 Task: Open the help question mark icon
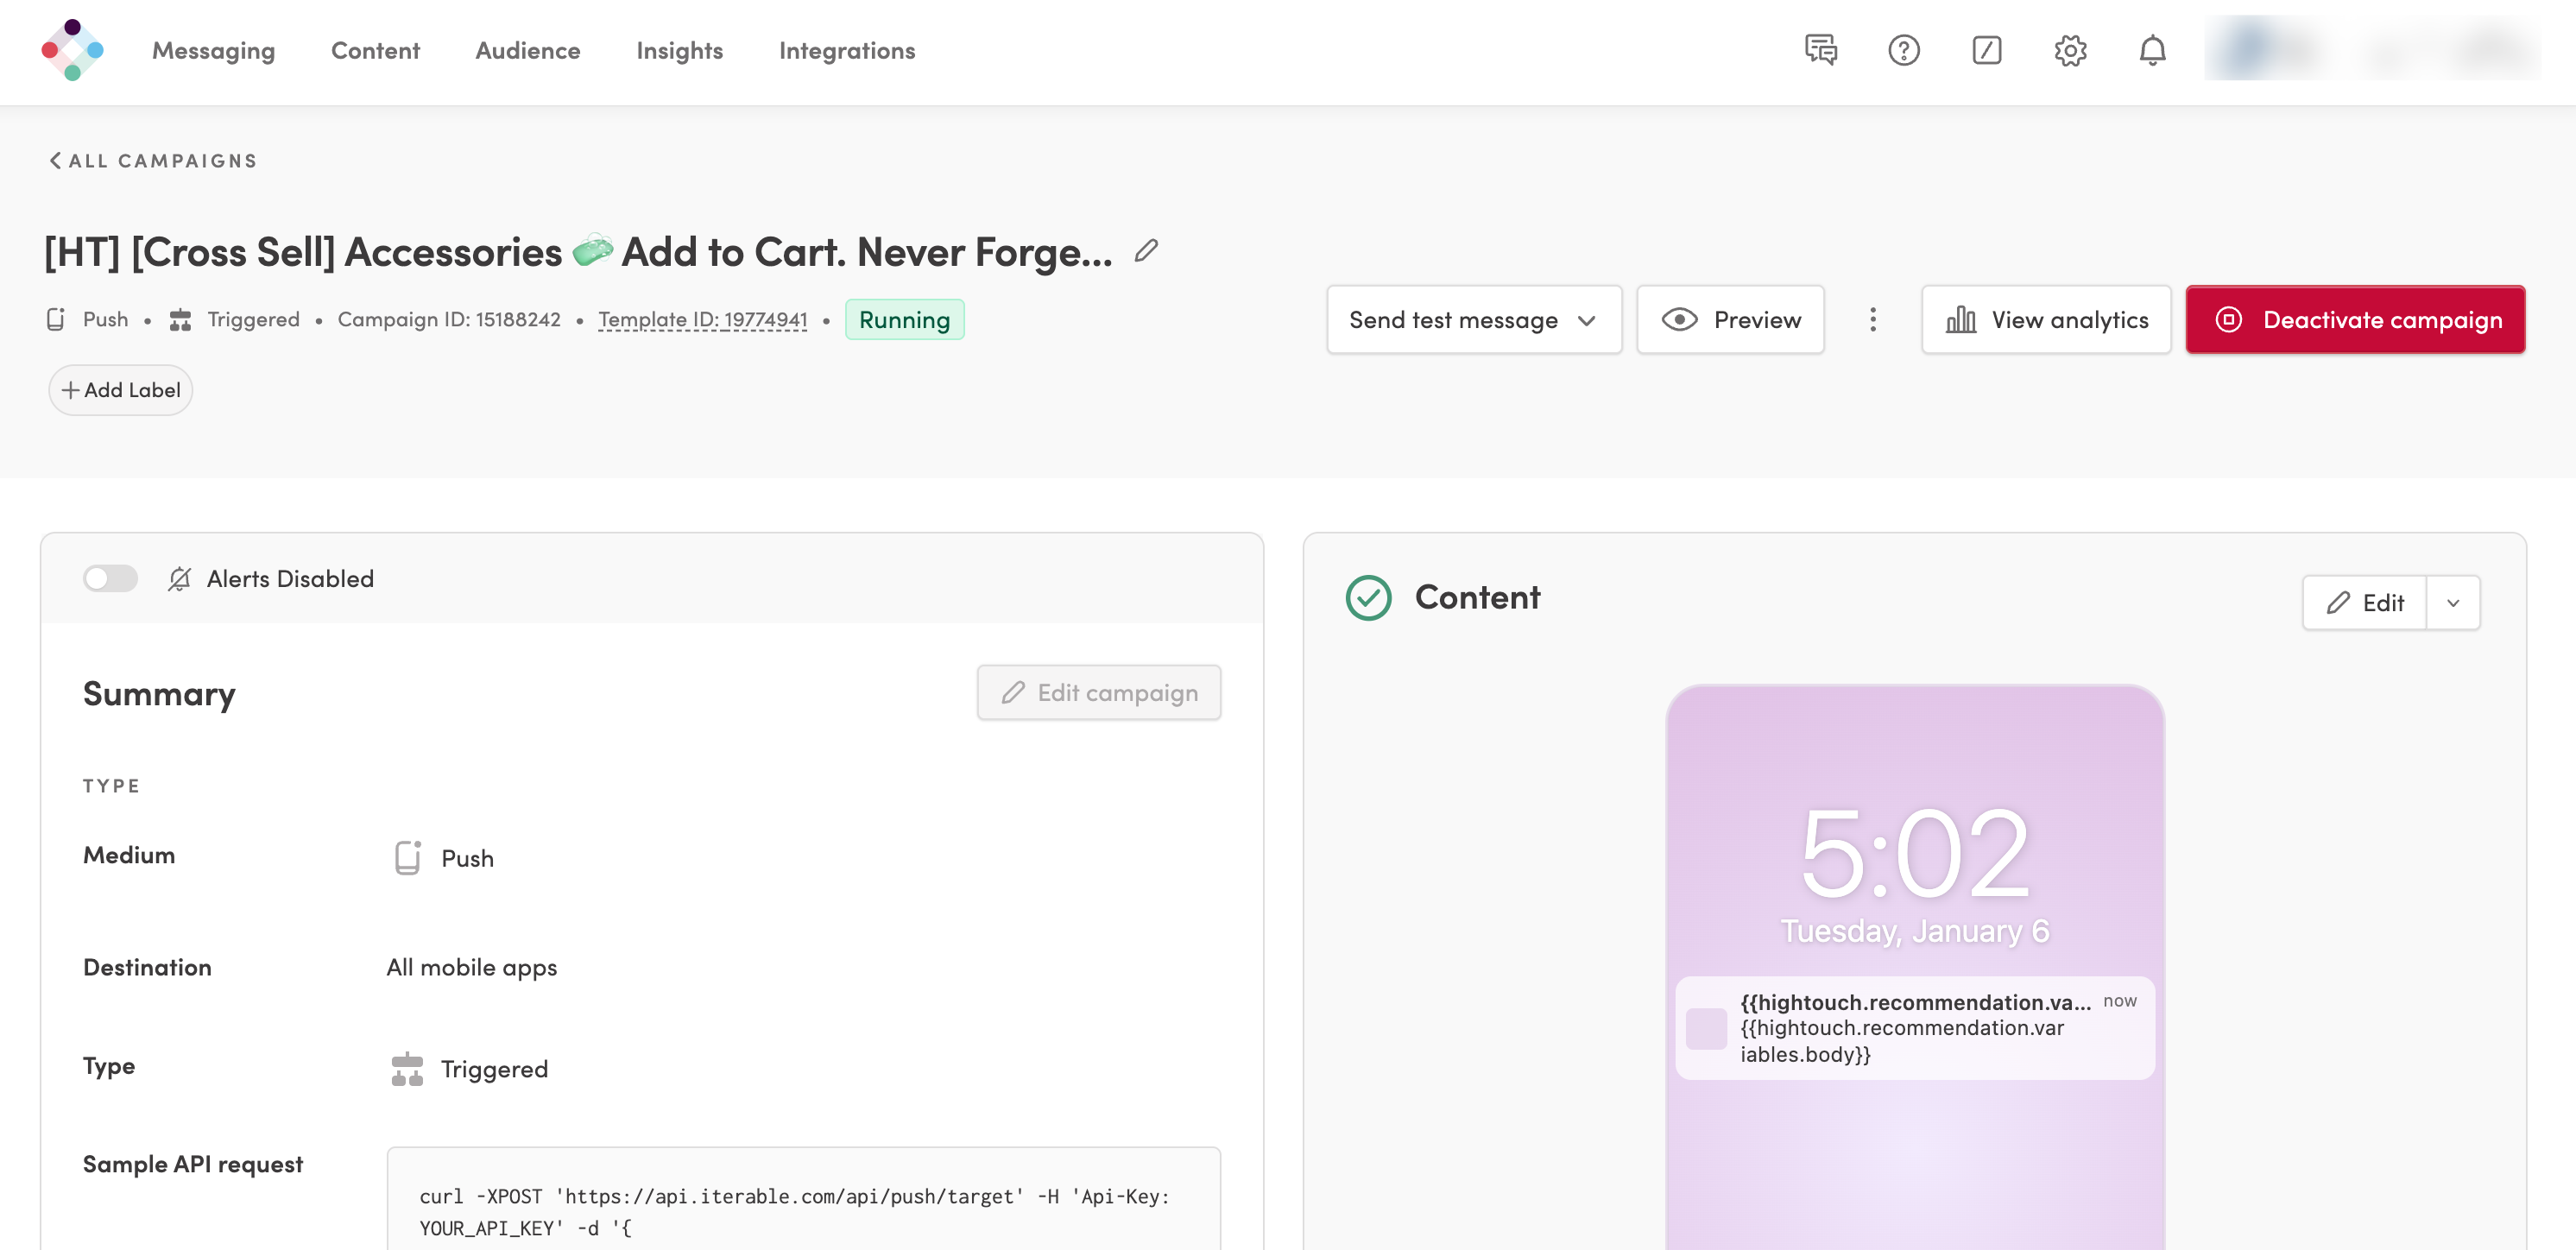coord(1903,50)
